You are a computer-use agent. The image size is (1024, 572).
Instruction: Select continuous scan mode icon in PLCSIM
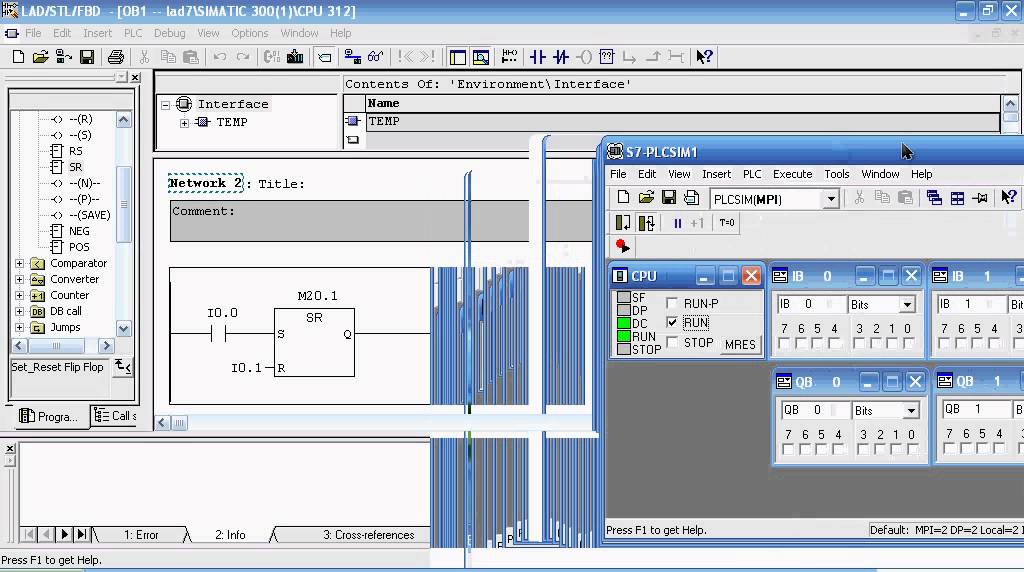[x=646, y=223]
